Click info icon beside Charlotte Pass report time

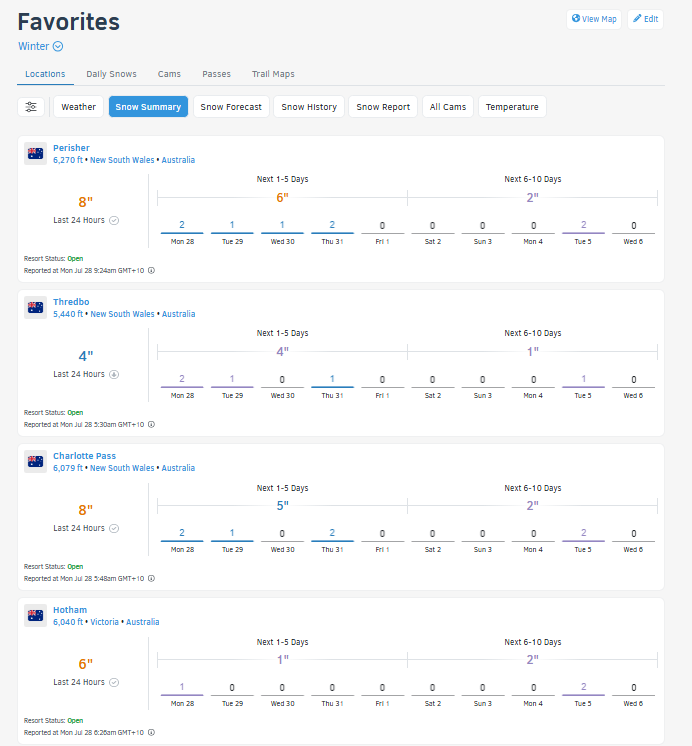[151, 579]
